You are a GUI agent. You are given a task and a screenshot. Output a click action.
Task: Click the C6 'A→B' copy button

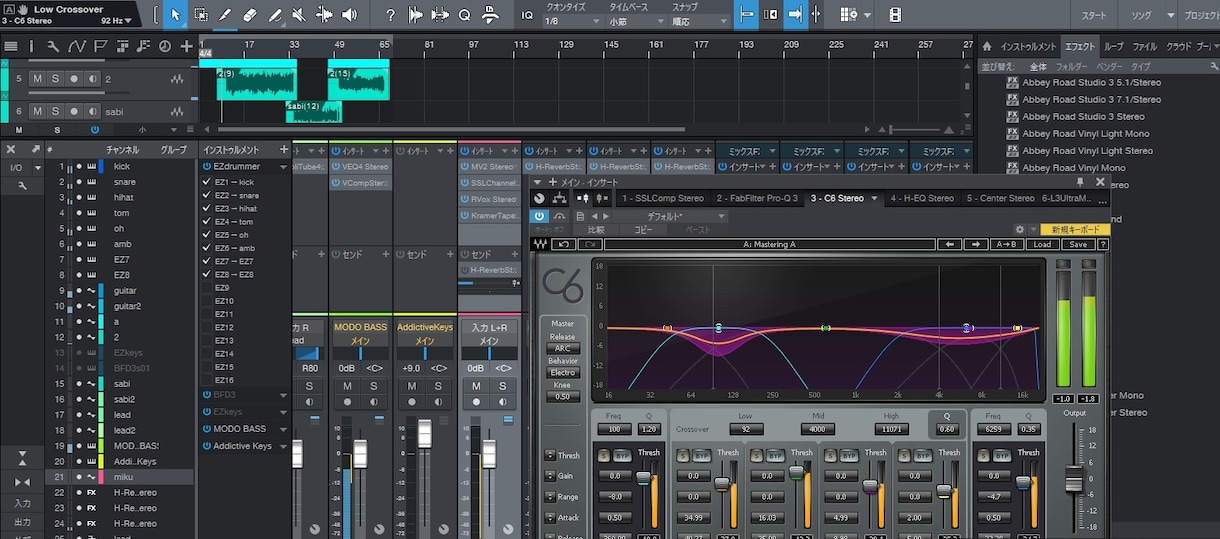click(1006, 244)
